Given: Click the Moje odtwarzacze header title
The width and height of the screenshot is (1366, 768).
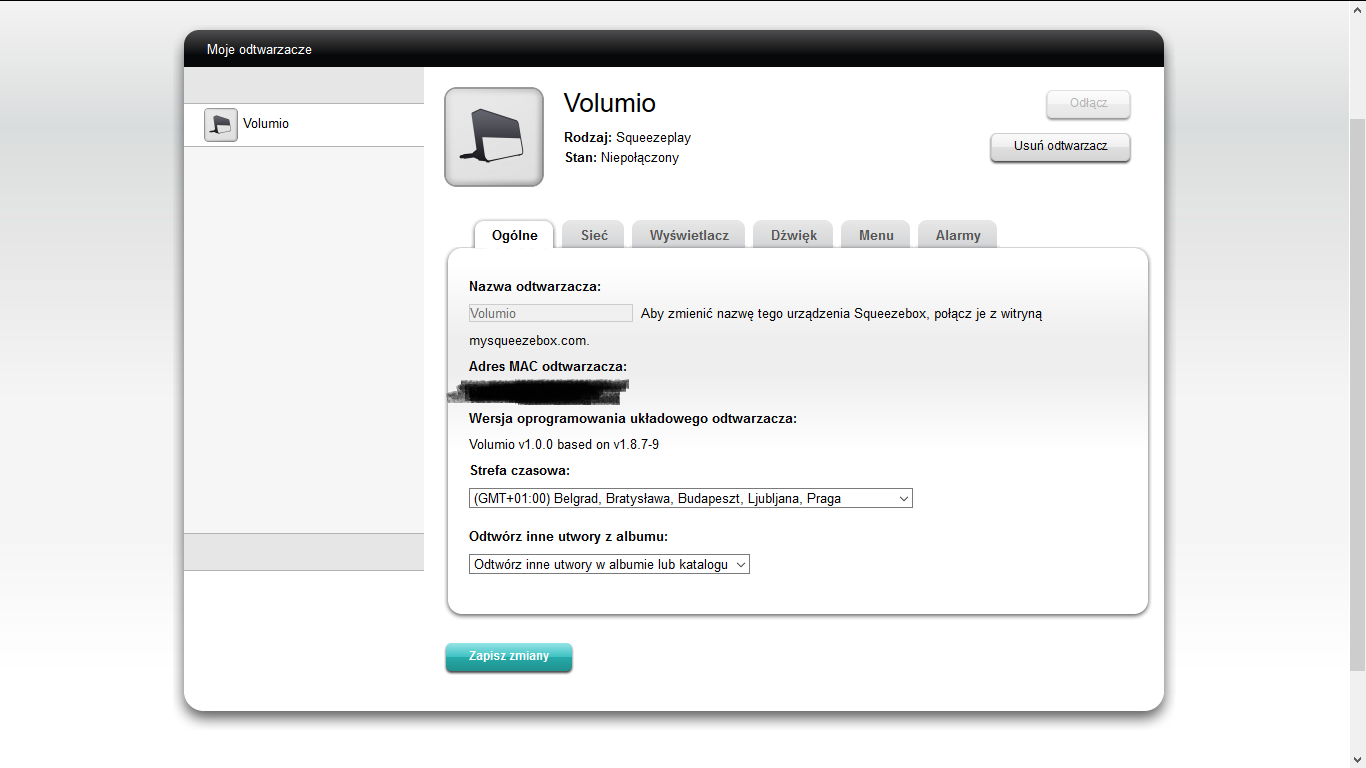Looking at the screenshot, I should (259, 49).
